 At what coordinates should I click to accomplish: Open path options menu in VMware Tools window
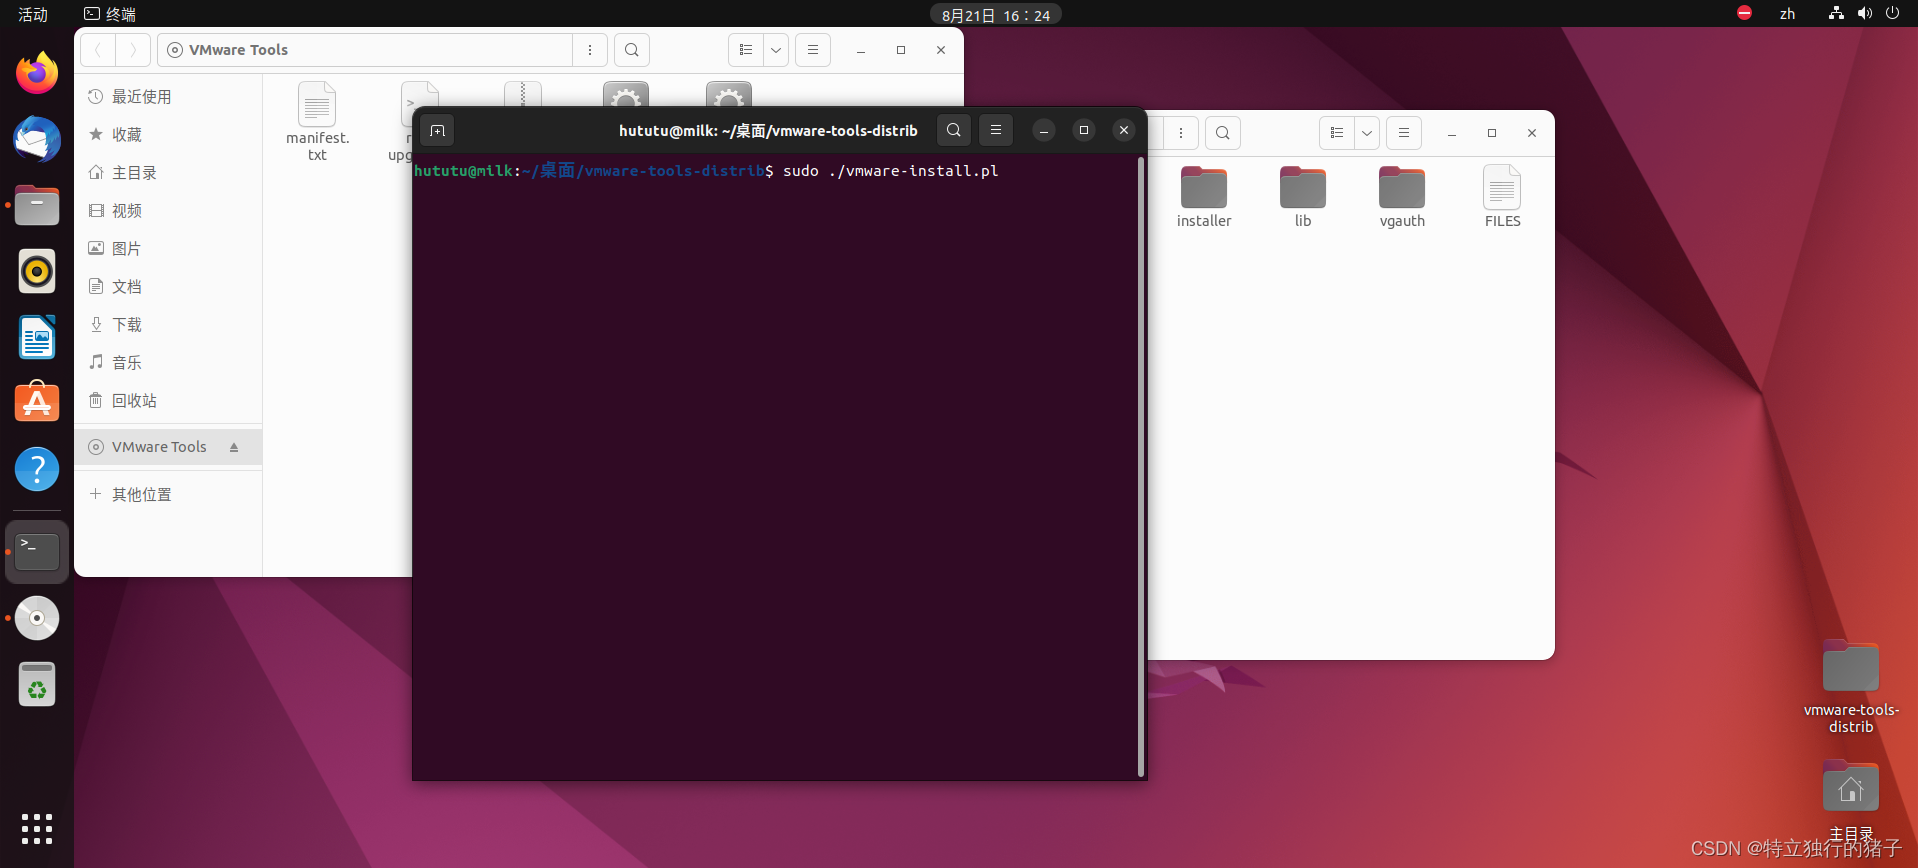coord(590,50)
